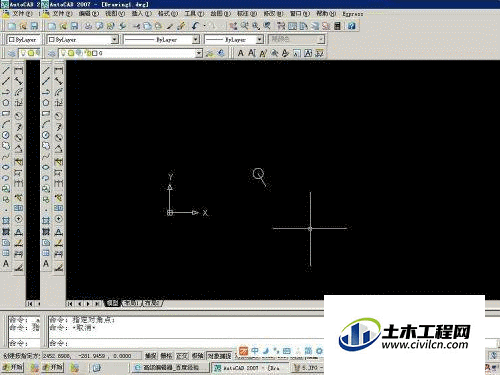Click the 5.JPG taskbar button
The height and width of the screenshot is (375, 500).
[x=307, y=368]
